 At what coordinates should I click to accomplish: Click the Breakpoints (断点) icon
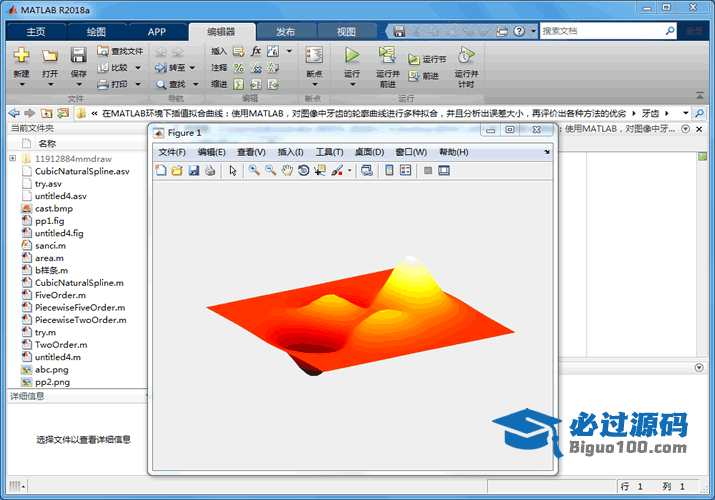[314, 55]
